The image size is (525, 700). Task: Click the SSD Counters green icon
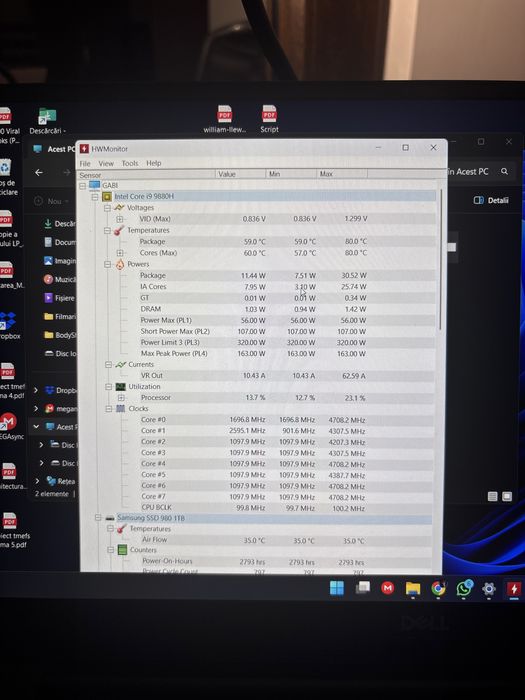pyautogui.click(x=122, y=550)
